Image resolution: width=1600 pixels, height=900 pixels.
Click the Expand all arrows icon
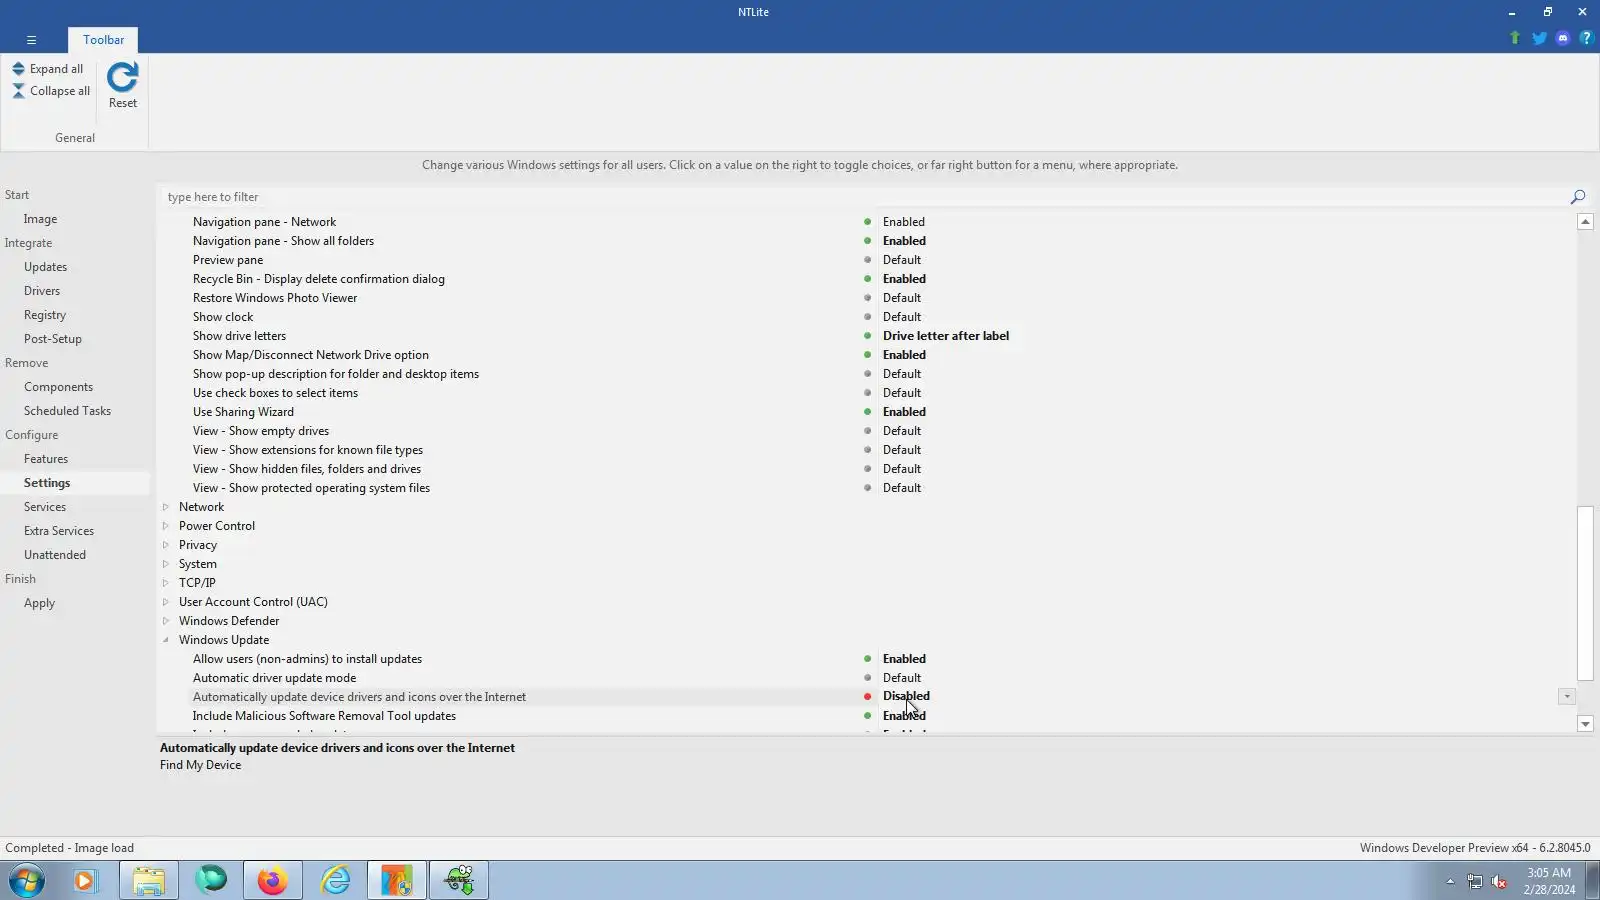click(x=18, y=69)
